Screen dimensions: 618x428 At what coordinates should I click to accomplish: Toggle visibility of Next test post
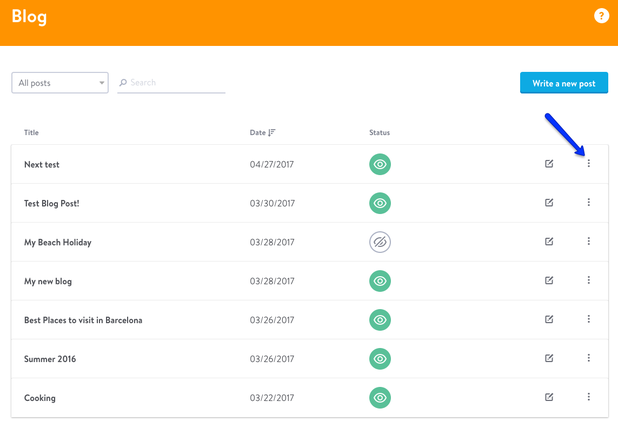[380, 164]
